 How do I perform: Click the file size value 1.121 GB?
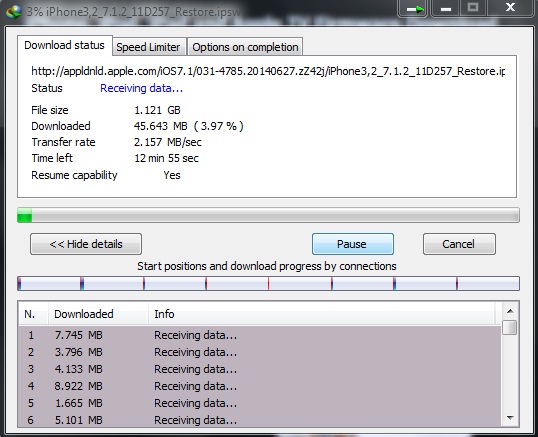(x=157, y=110)
